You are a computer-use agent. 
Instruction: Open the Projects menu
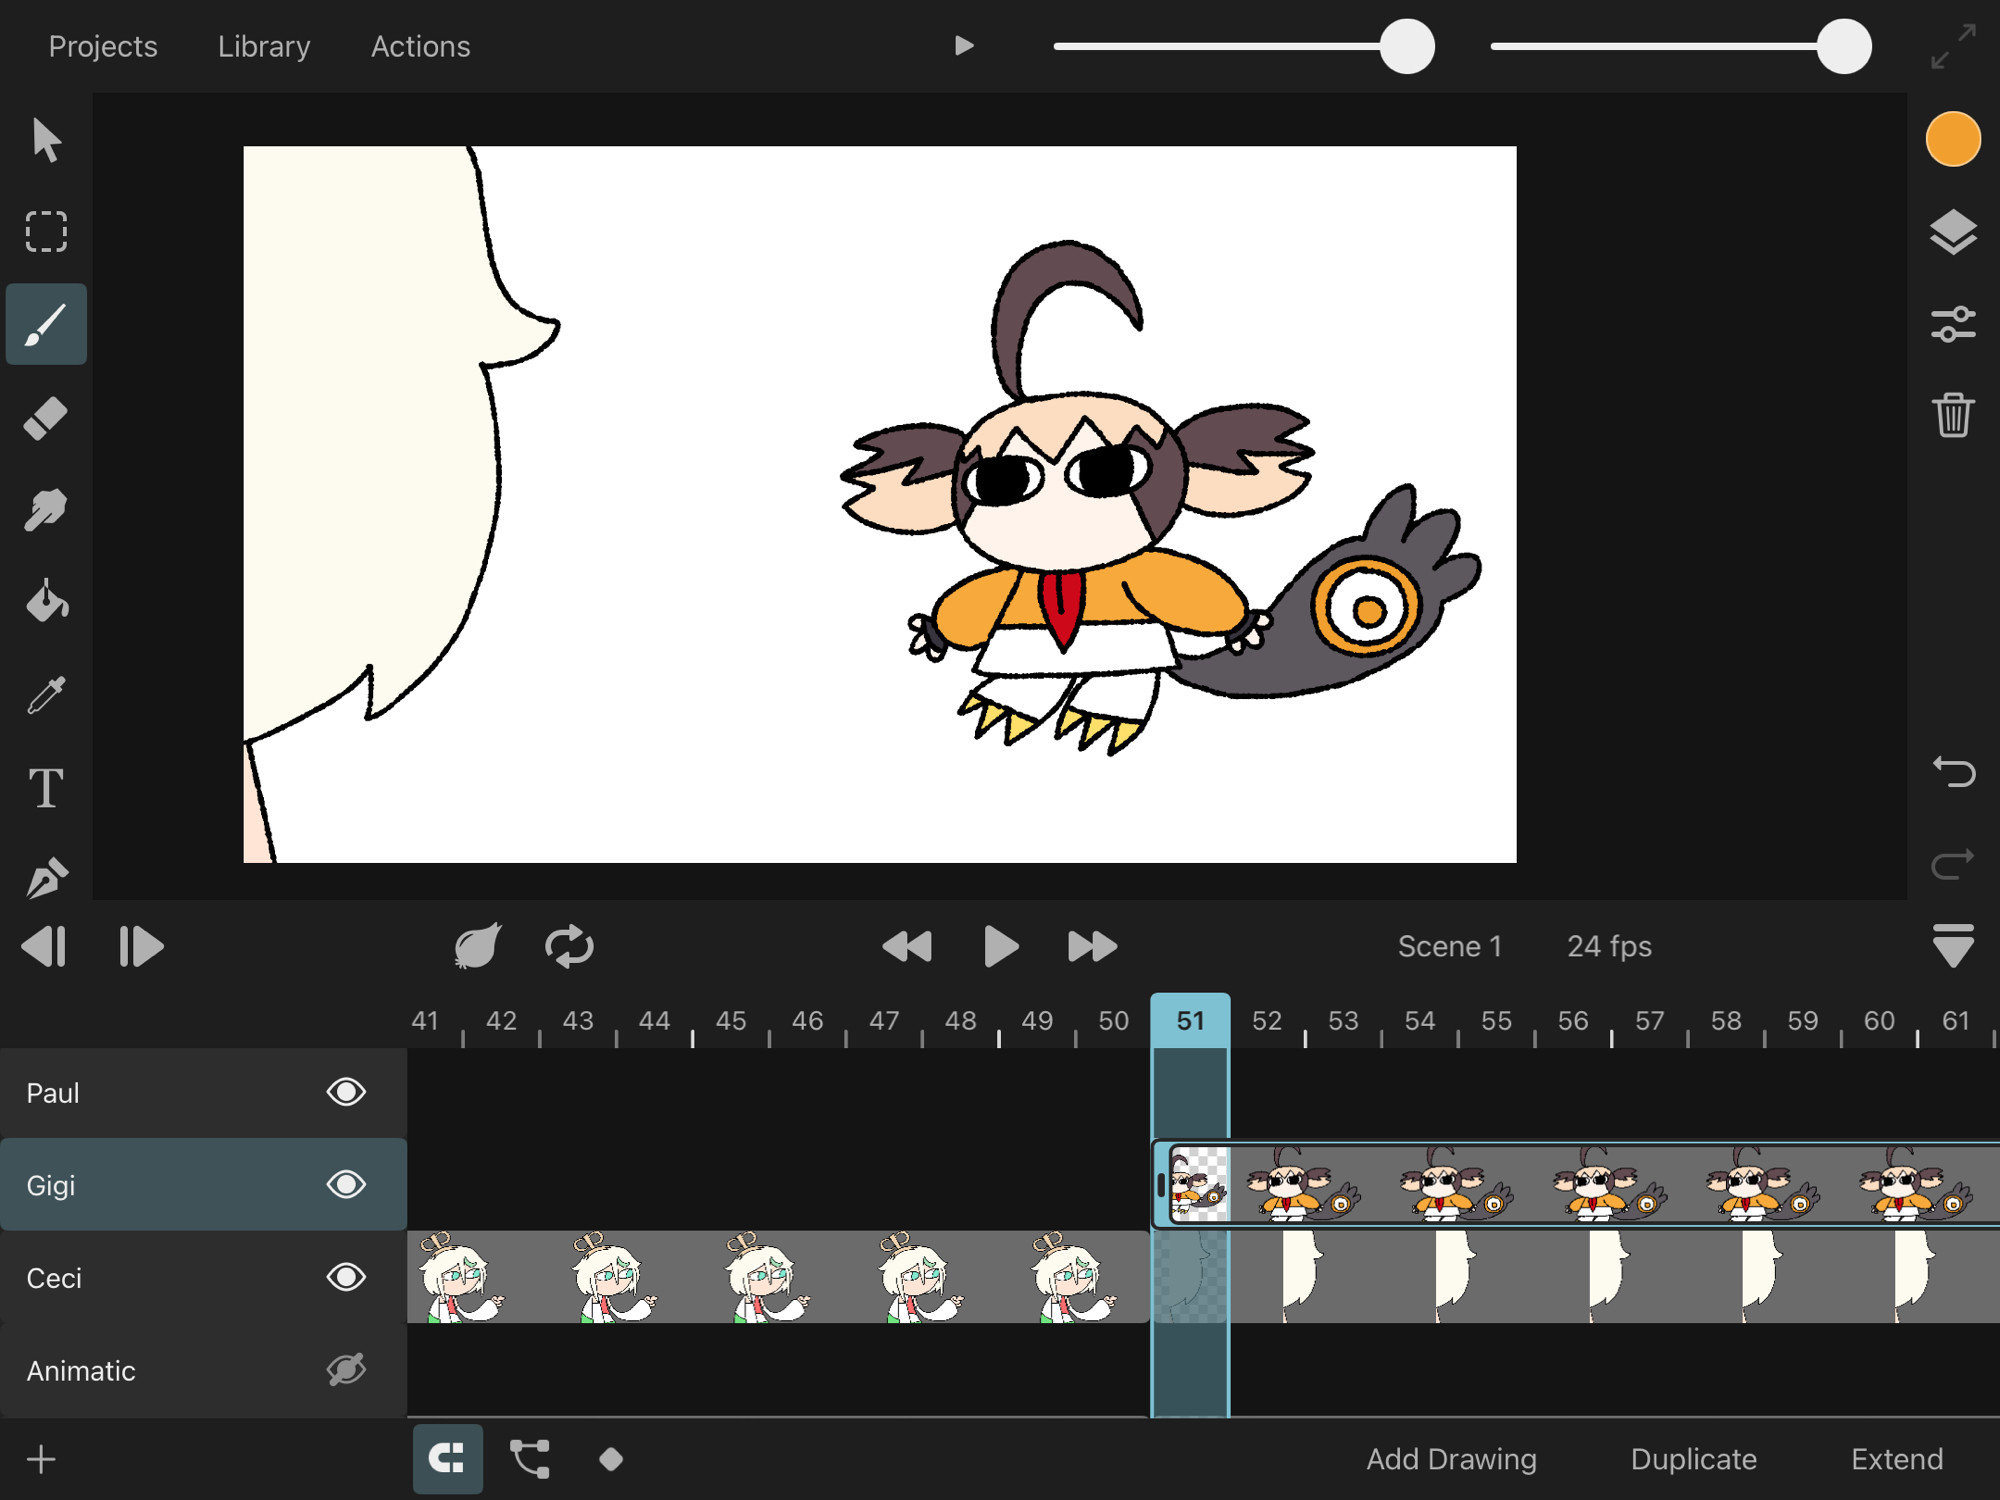click(103, 46)
